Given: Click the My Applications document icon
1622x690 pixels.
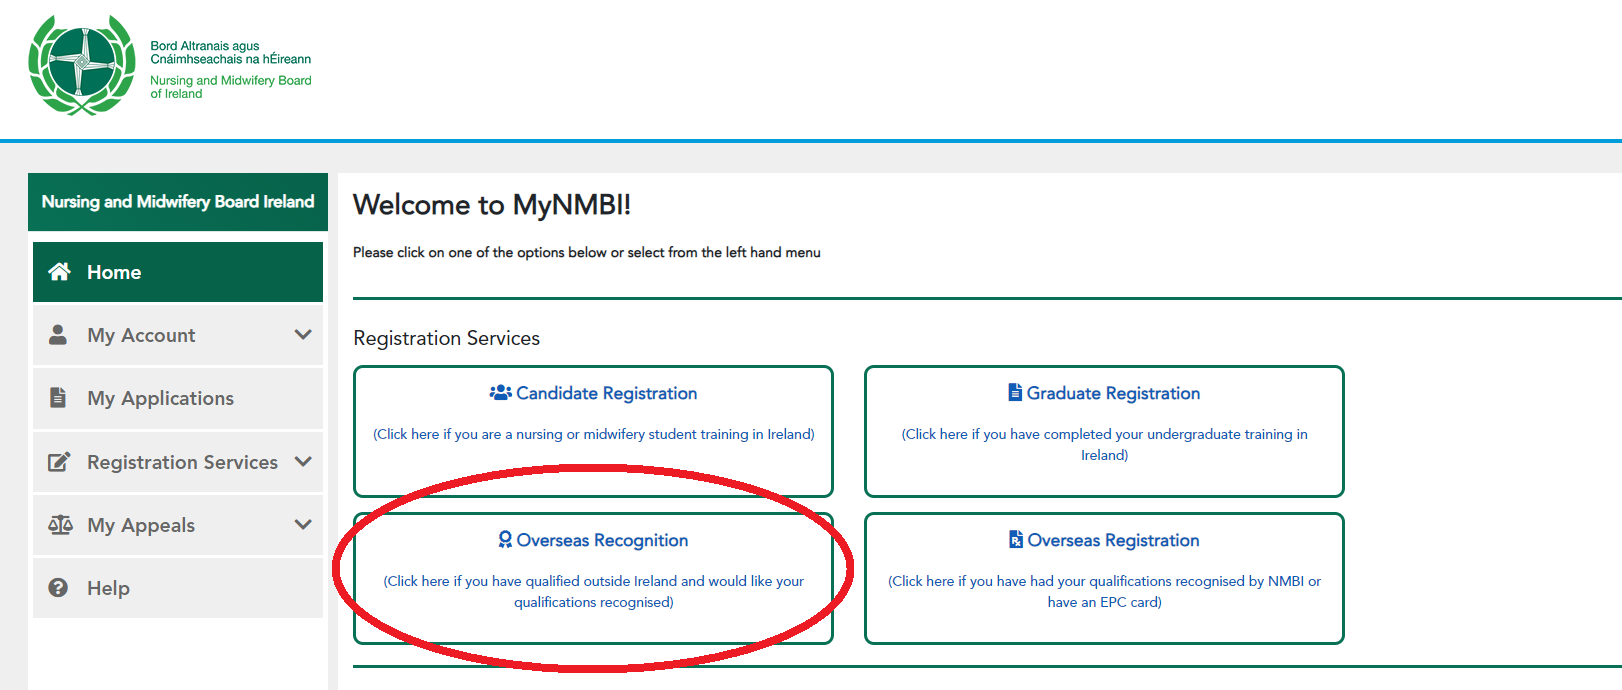Looking at the screenshot, I should pos(58,397).
